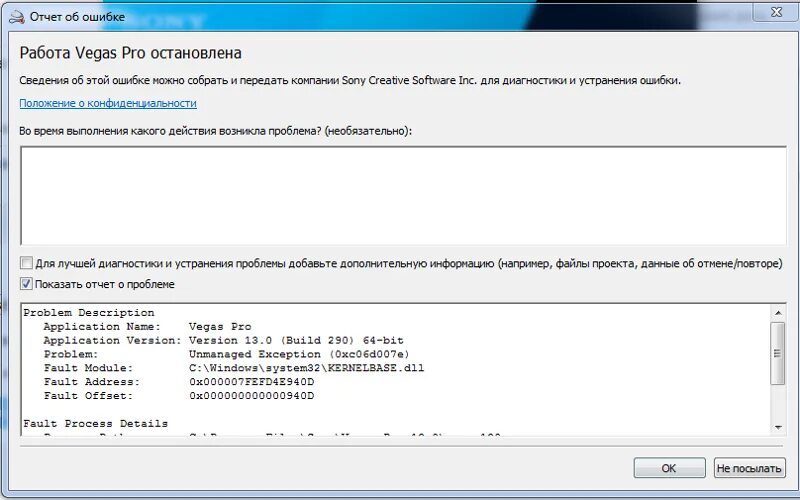
Task: Click the 'Application Version:' label
Action: click(x=112, y=340)
